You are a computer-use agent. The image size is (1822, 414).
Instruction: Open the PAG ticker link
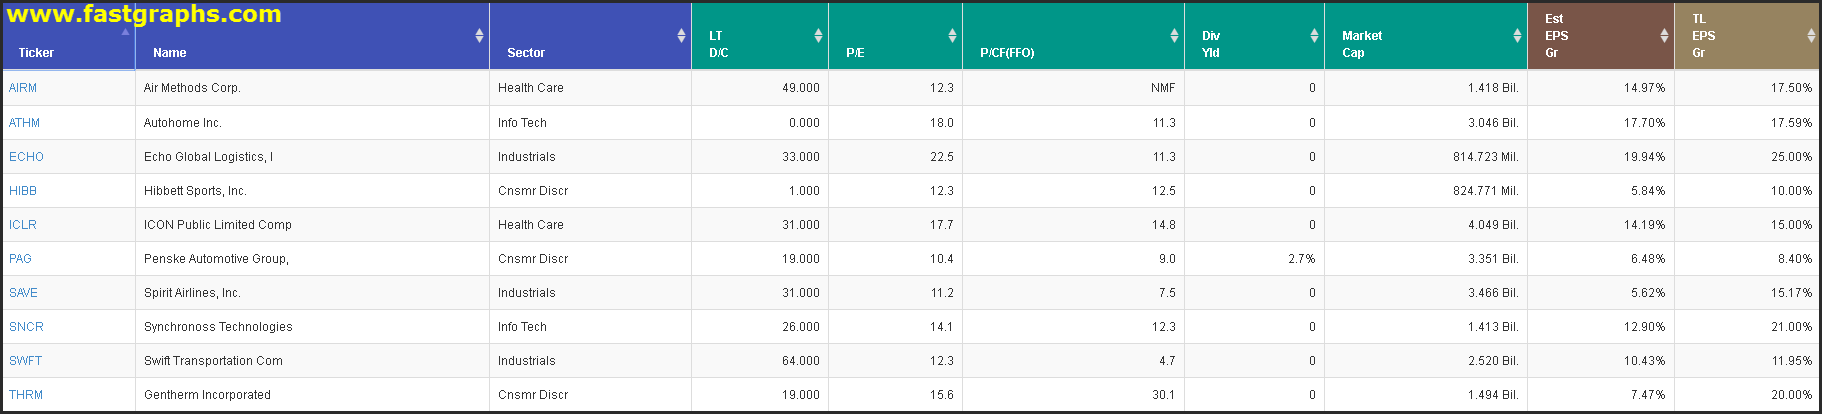coord(20,259)
